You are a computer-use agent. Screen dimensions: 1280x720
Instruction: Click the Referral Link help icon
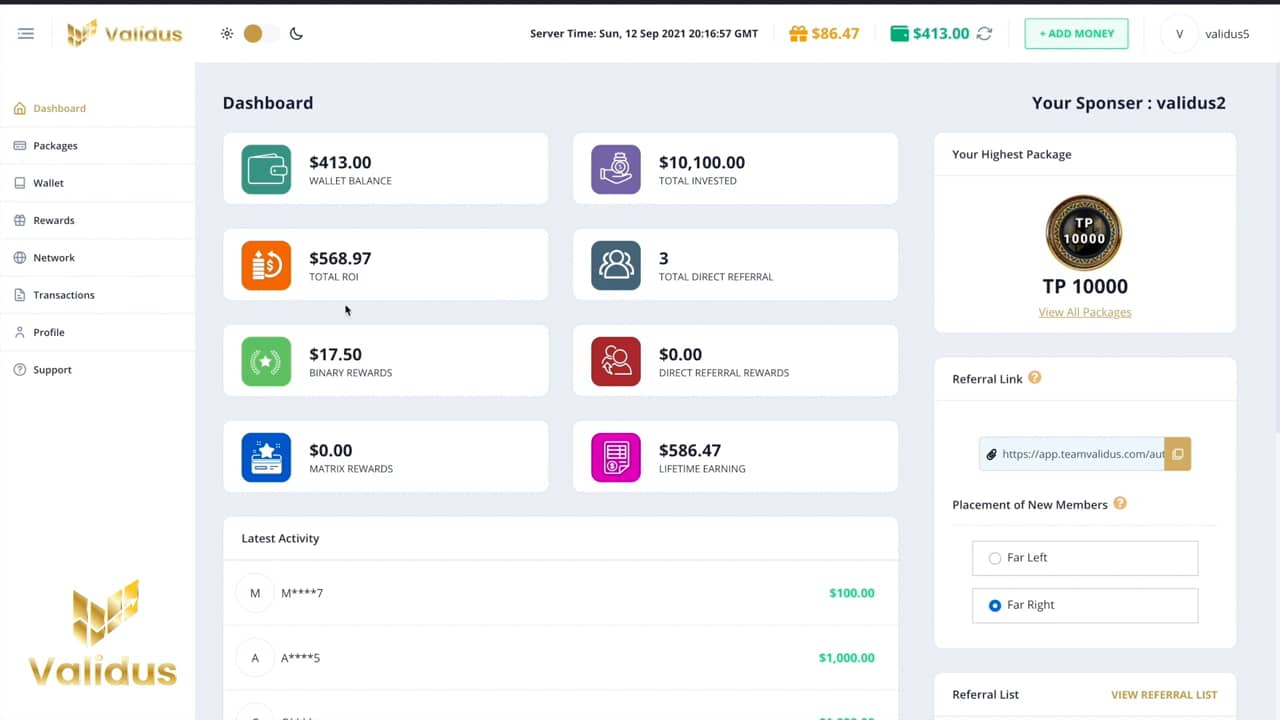point(1035,378)
